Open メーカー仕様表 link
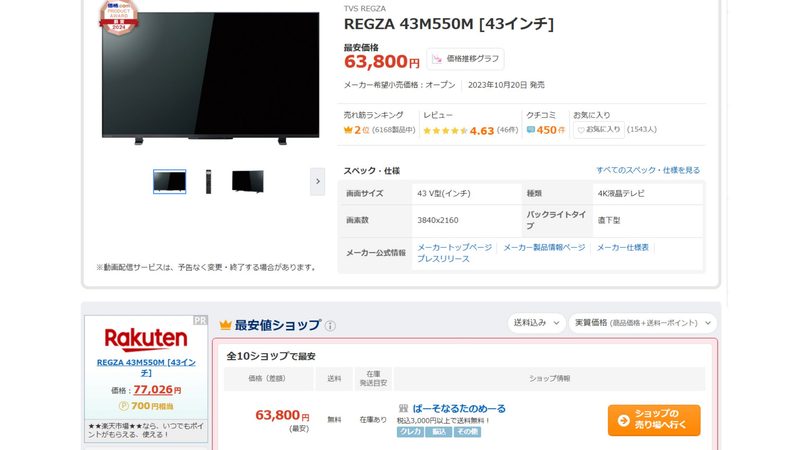The image size is (800, 450). click(x=622, y=247)
